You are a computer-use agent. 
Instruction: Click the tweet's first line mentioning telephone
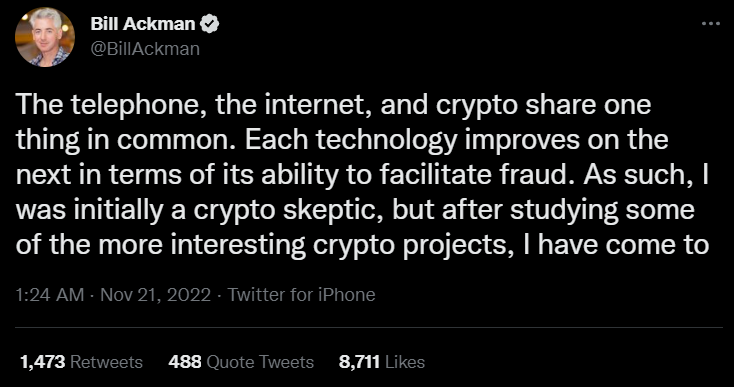(333, 106)
